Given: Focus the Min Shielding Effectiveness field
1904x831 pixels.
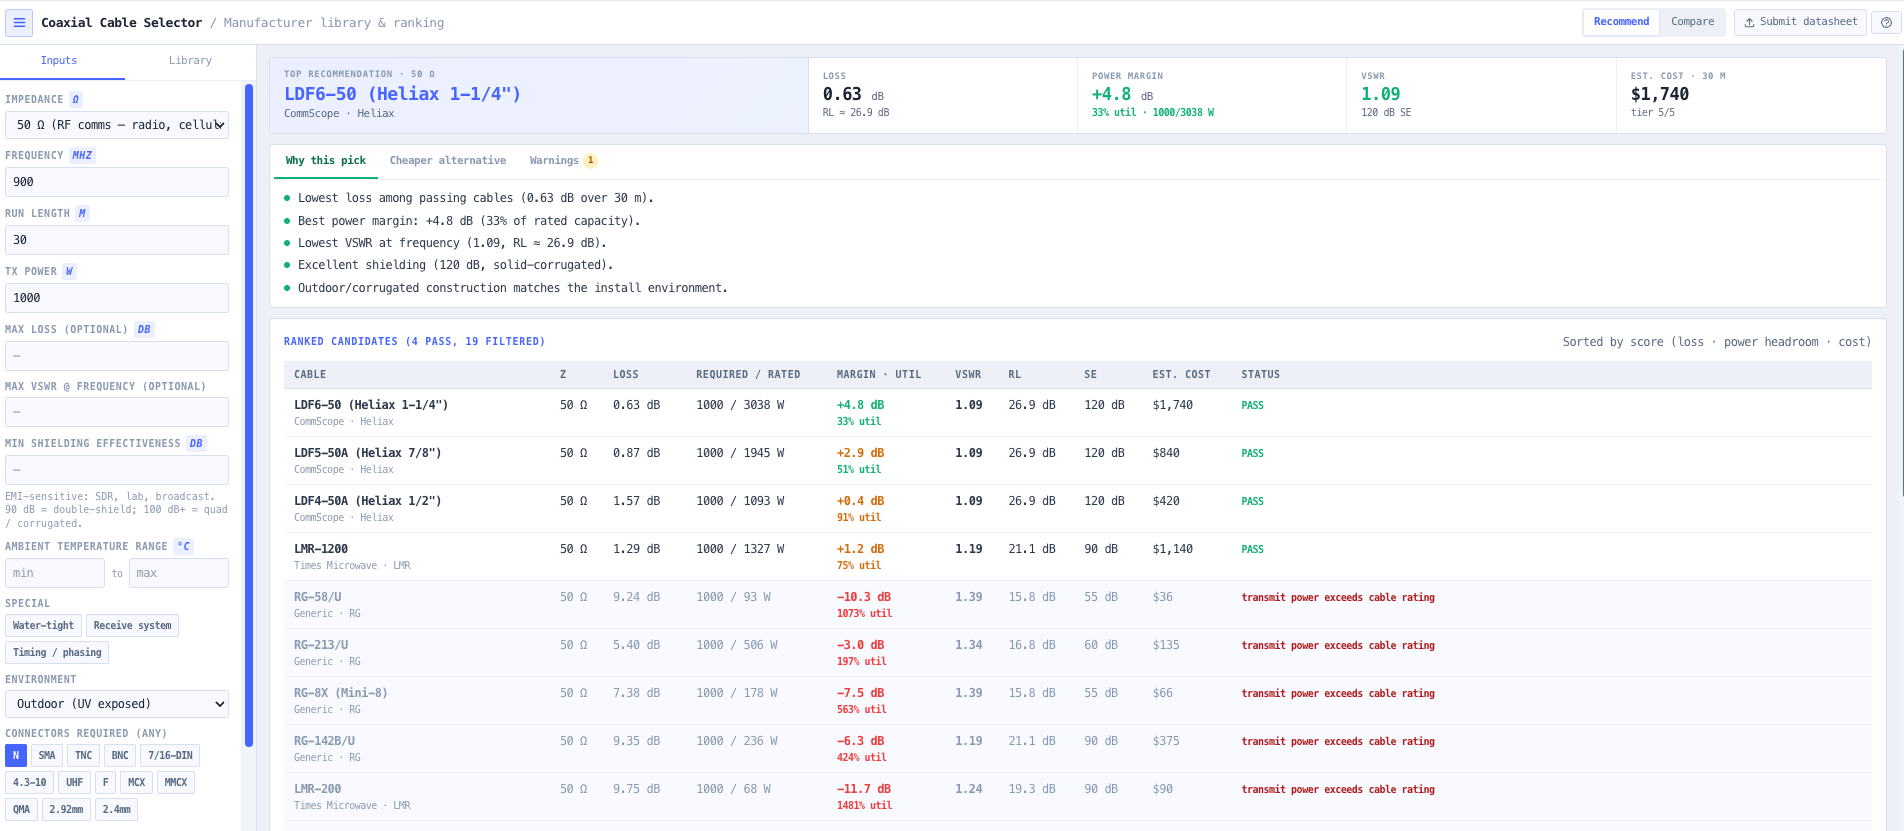Looking at the screenshot, I should (117, 470).
